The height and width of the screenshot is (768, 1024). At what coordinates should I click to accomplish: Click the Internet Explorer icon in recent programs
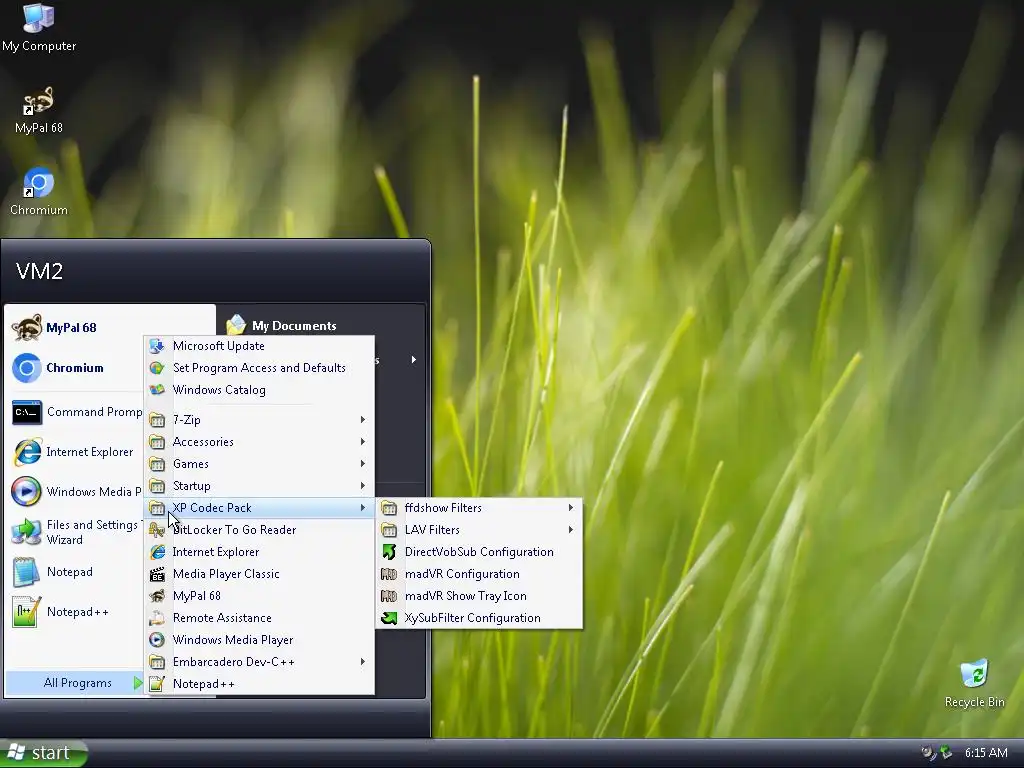point(27,452)
